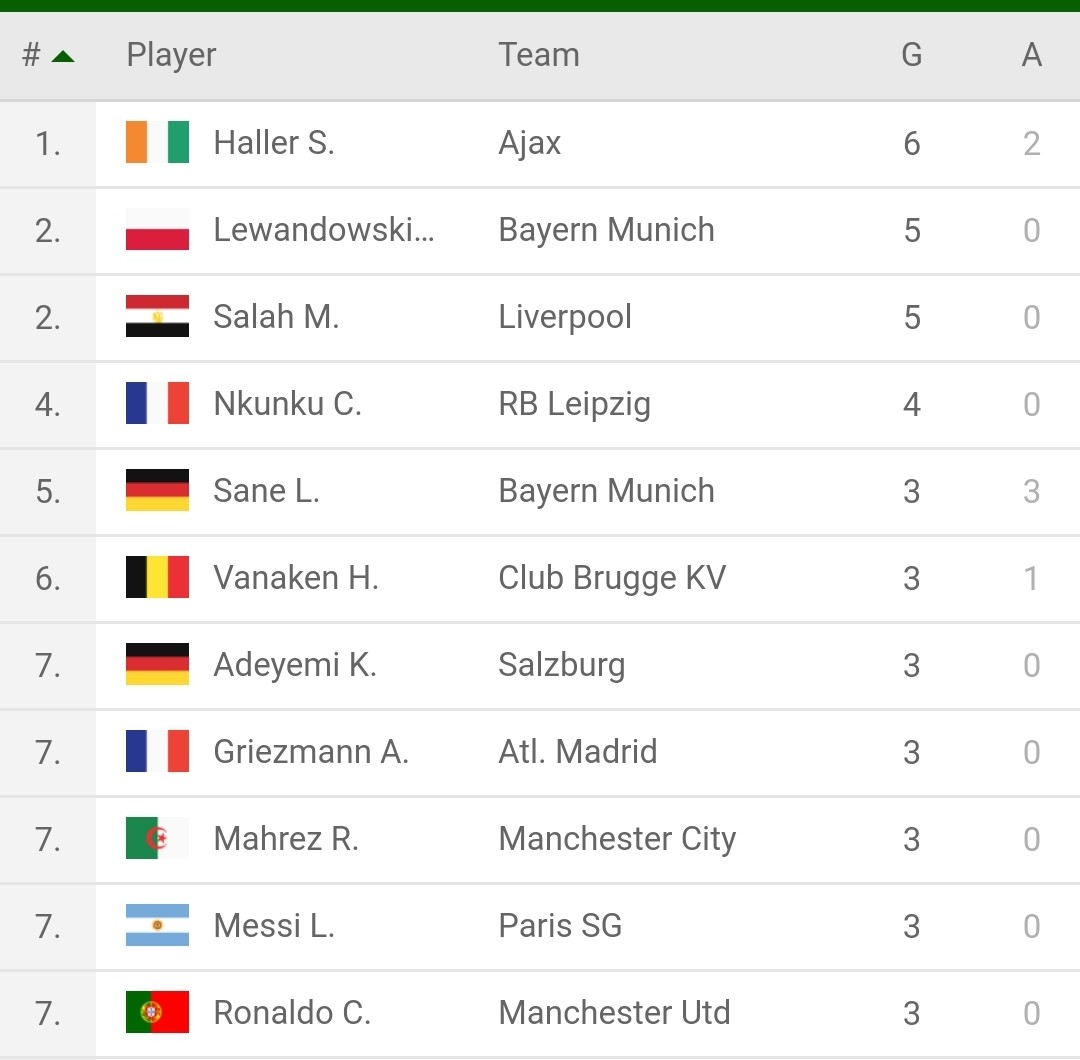Click the French flag beside Nkunku C.
The image size is (1080, 1060).
[157, 403]
